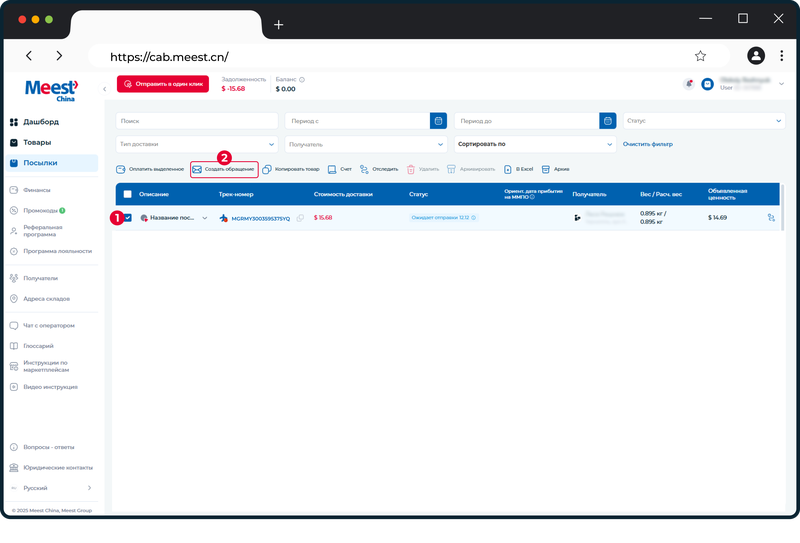Click Оплатить выделенное toolbar action

pyautogui.click(x=150, y=169)
